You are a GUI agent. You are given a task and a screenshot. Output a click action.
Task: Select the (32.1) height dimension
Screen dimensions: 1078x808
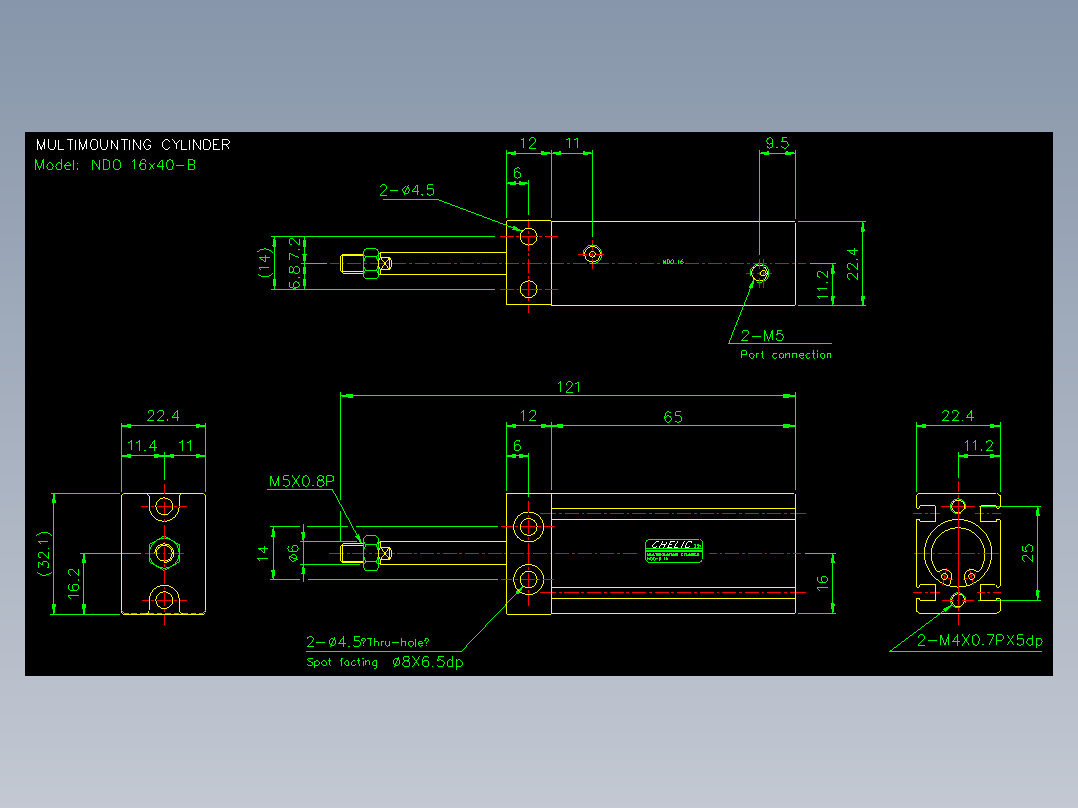tap(44, 554)
